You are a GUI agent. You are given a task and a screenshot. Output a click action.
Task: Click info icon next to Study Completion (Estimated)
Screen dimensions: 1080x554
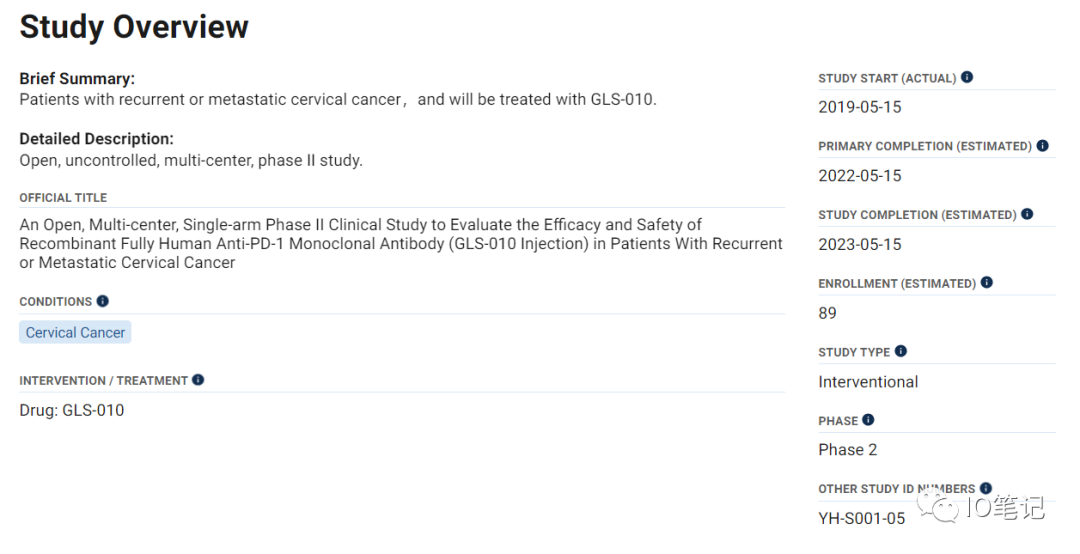[1027, 214]
